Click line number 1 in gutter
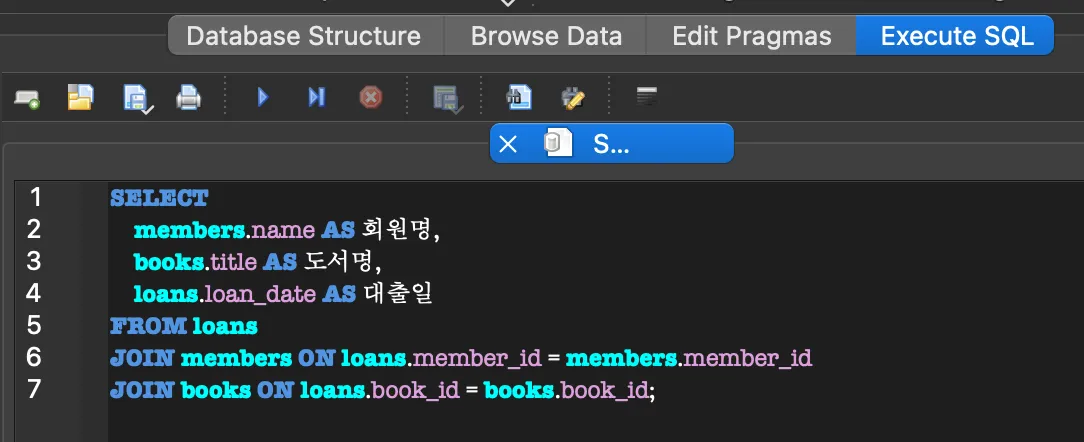The image size is (1084, 442). pyautogui.click(x=35, y=198)
